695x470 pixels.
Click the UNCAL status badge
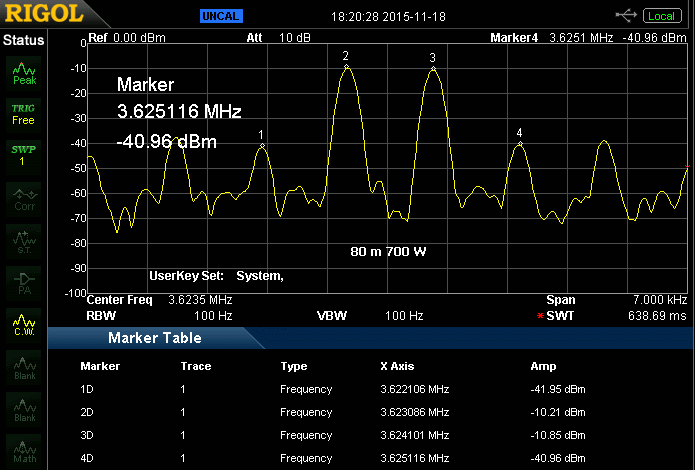coord(219,16)
